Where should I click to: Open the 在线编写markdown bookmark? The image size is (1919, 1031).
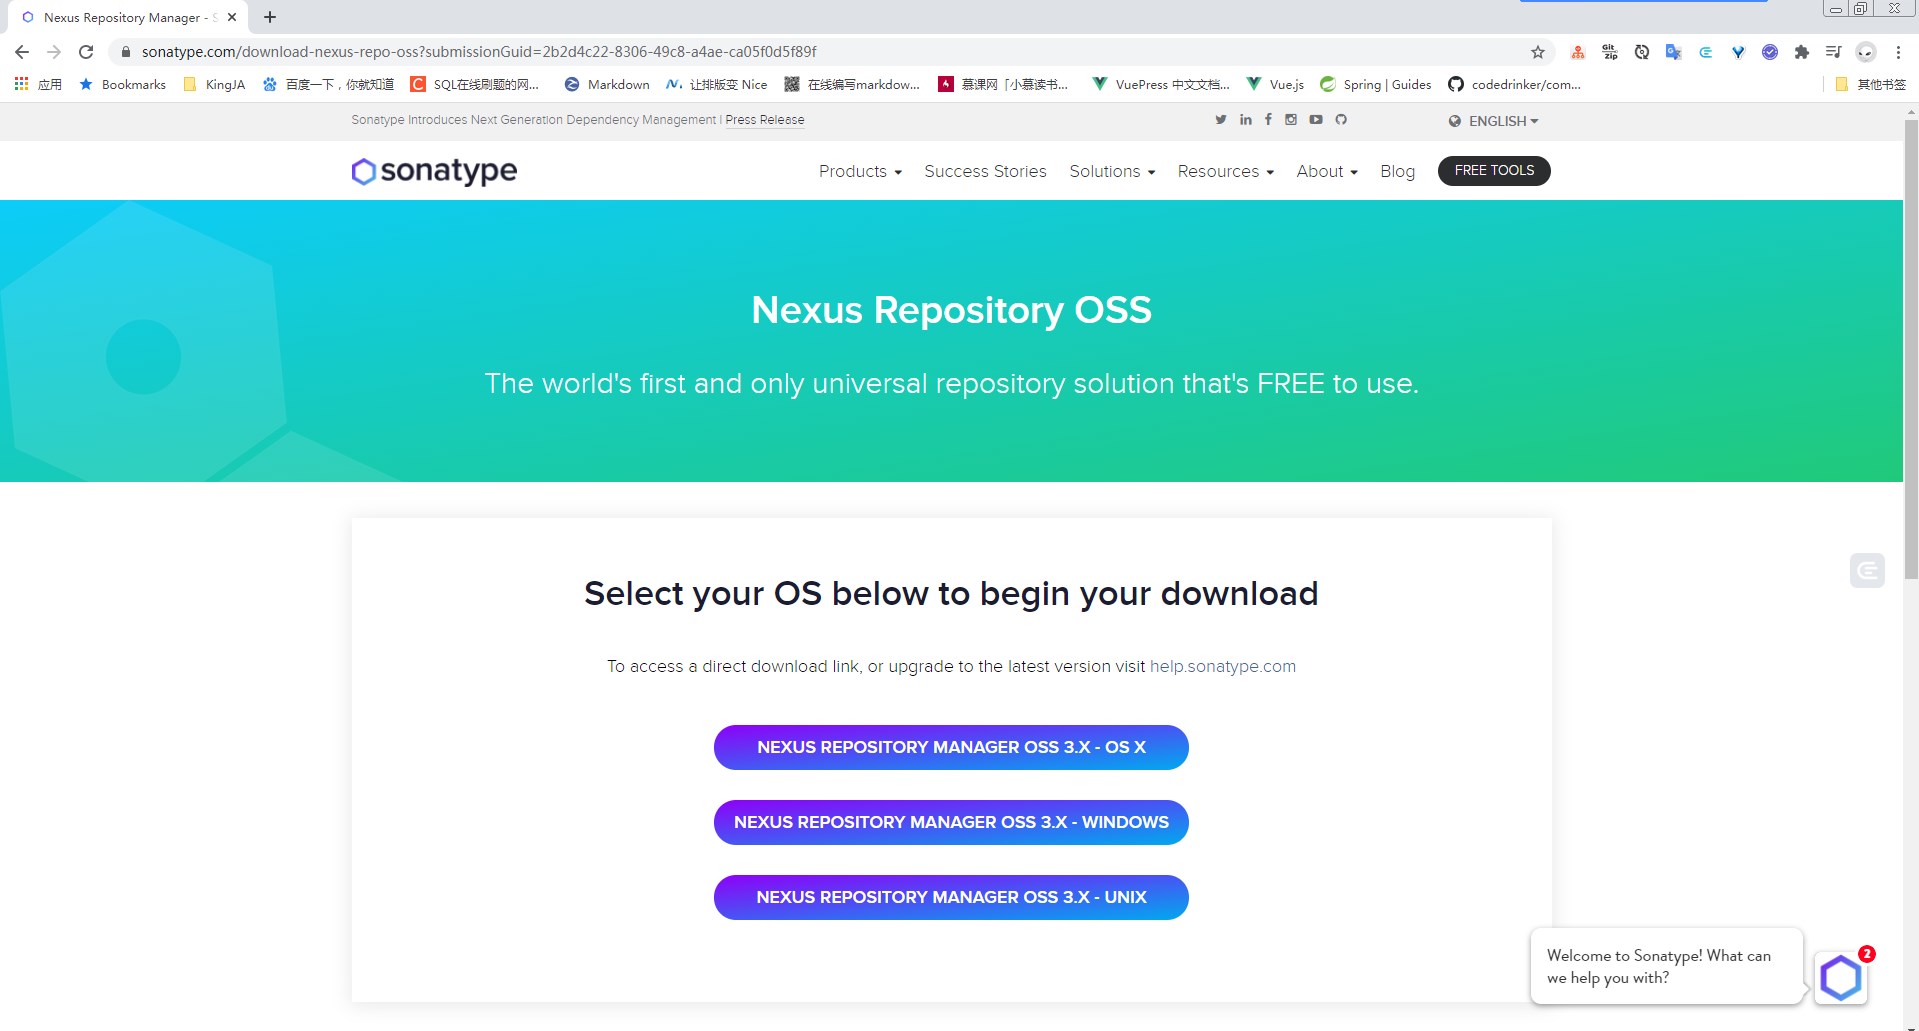click(x=852, y=85)
